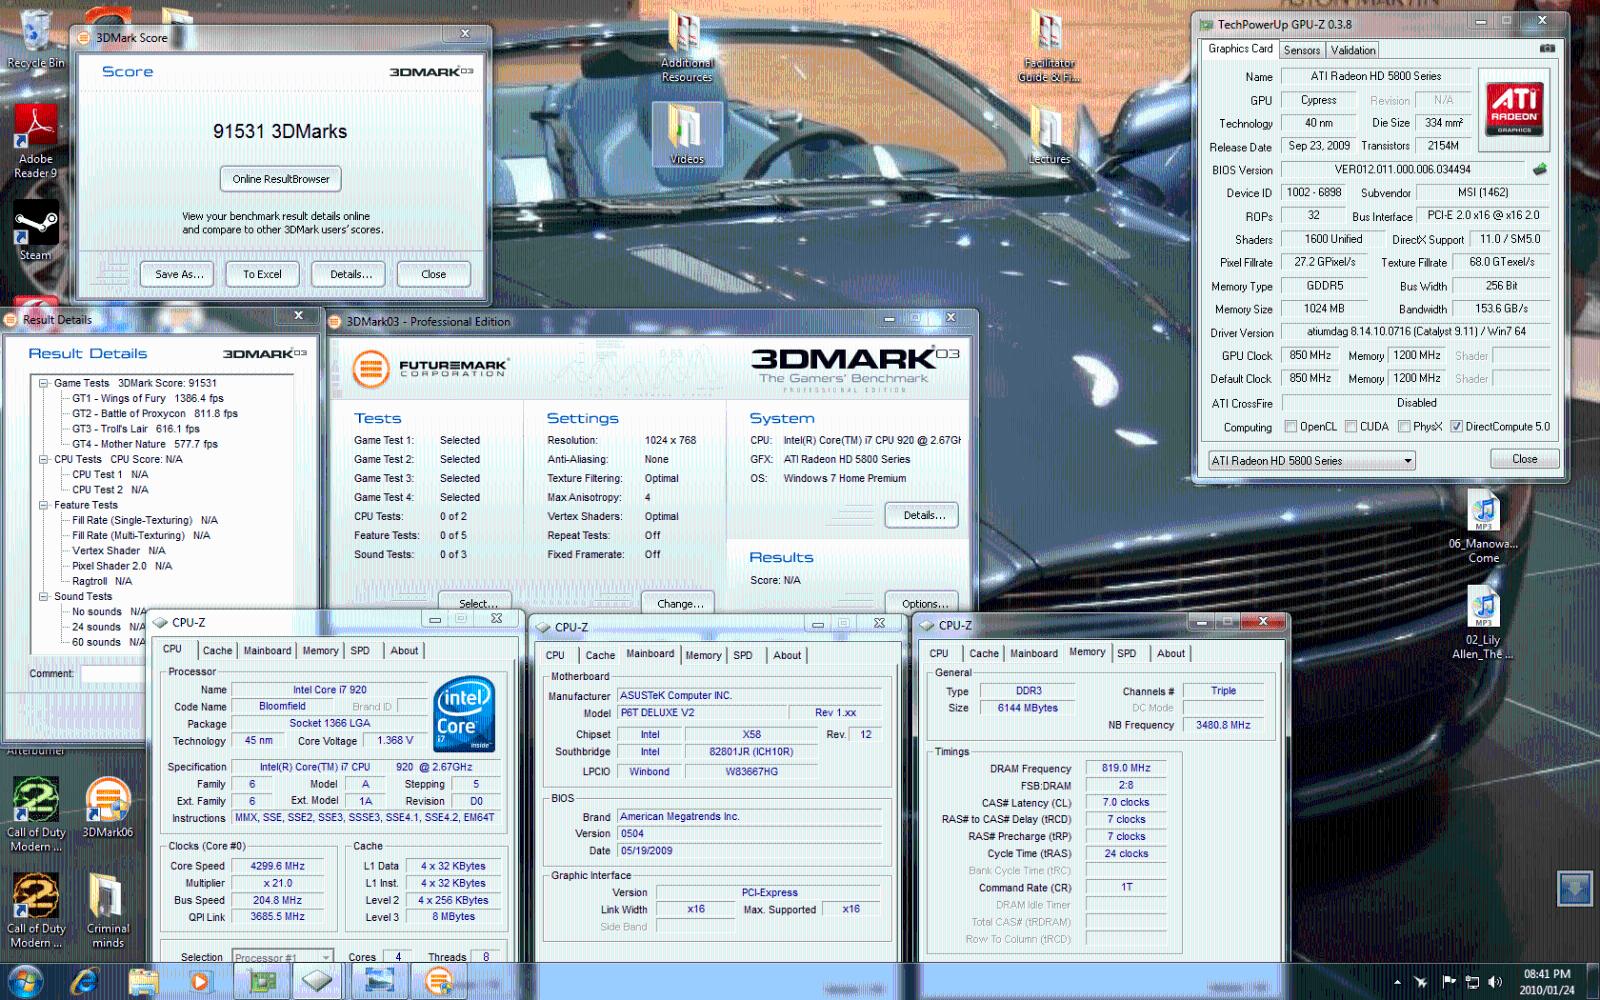Image resolution: width=1600 pixels, height=1000 pixels.
Task: Launch Internet Explorer from the taskbar
Action: (84, 981)
